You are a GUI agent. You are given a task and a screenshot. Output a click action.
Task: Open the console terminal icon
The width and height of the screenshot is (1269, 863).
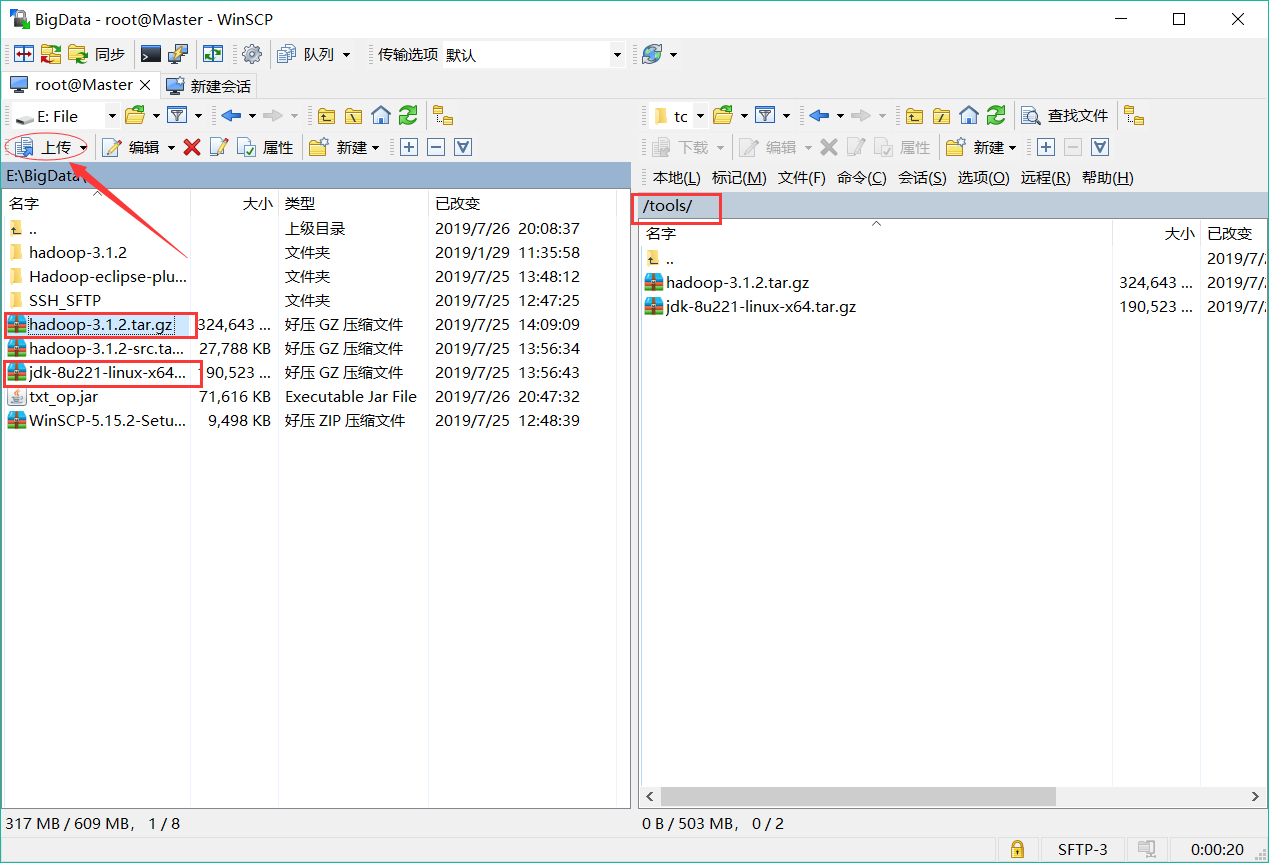coord(151,54)
